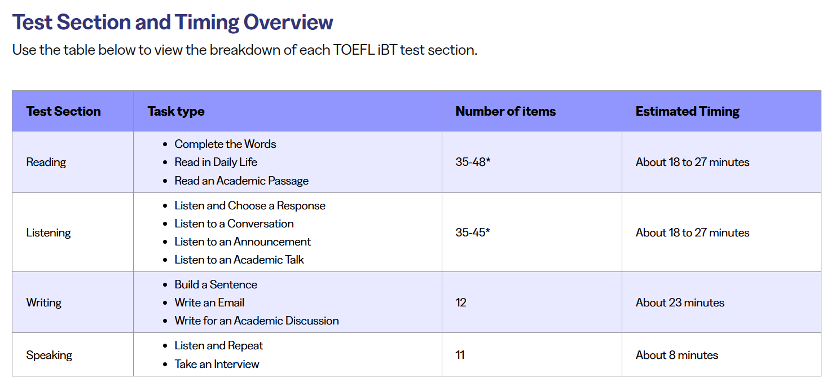Select Listen to an Academic Talk
Screen dimensions: 832x386
(239, 260)
